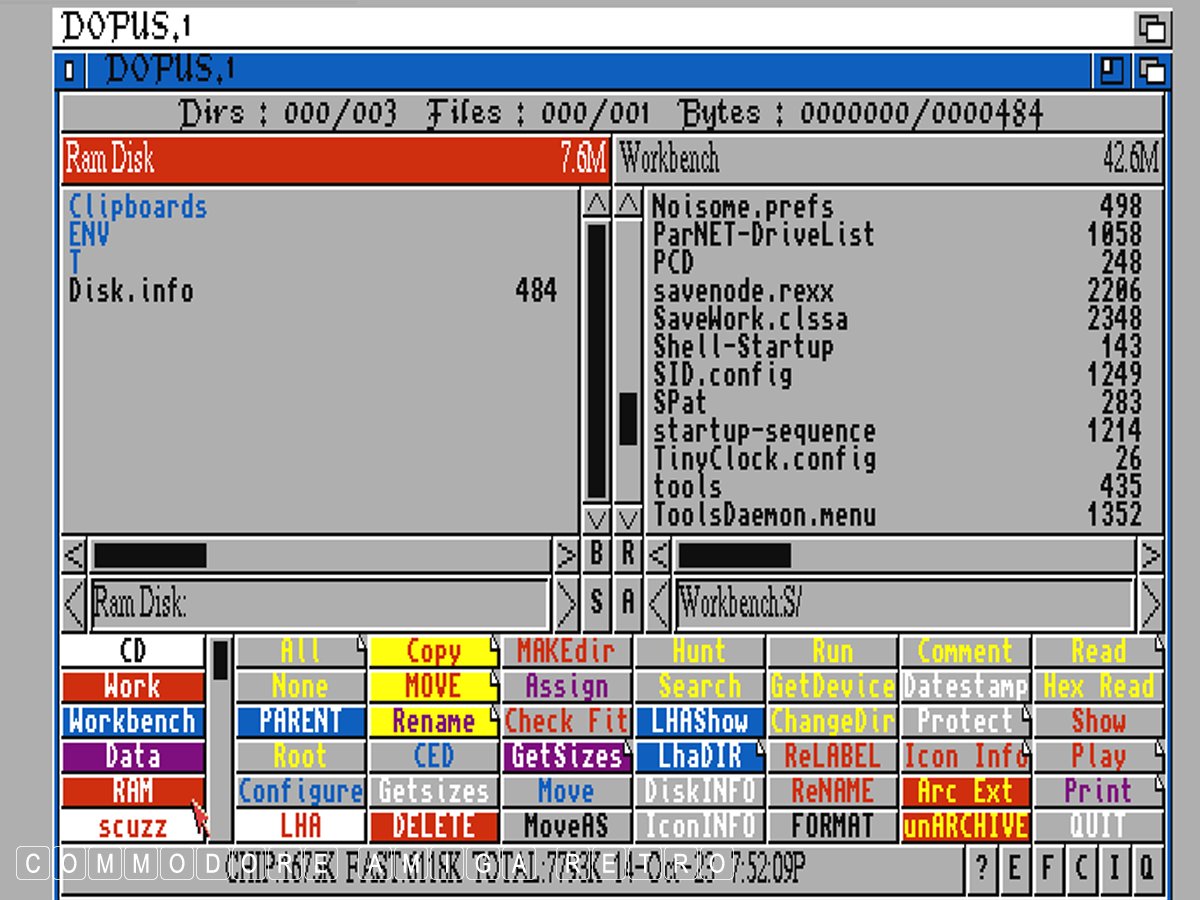Click the 'R' button between file panels
The width and height of the screenshot is (1200, 900).
tap(628, 555)
